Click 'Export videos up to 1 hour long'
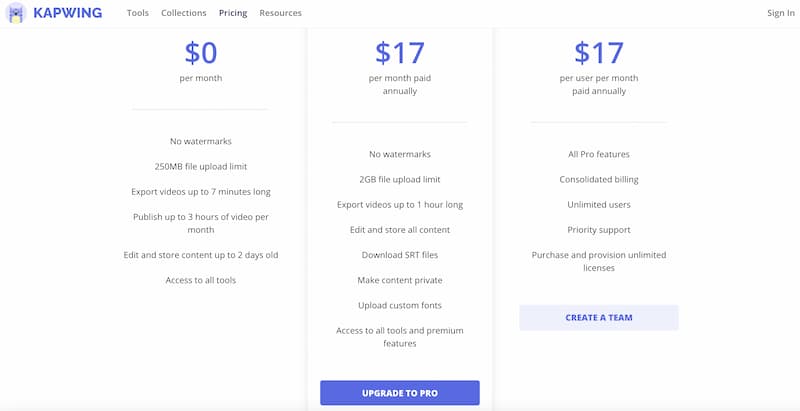This screenshot has width=800, height=411. click(x=399, y=204)
